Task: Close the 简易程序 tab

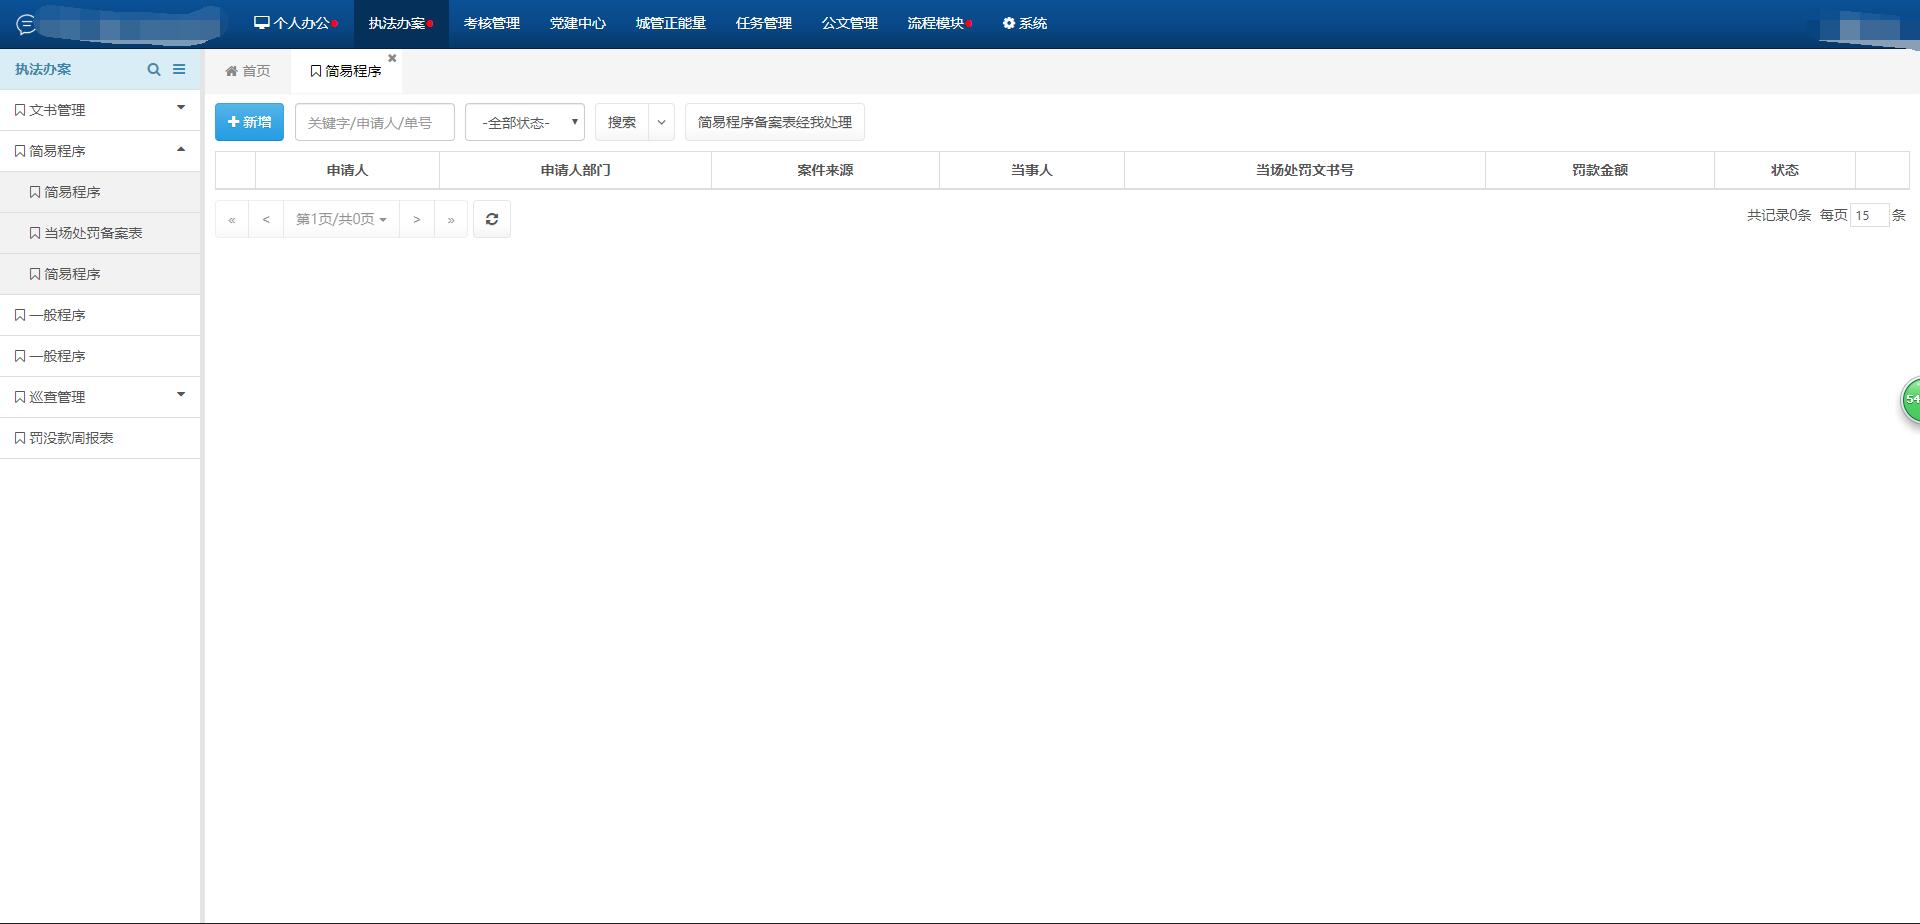Action: tap(392, 58)
